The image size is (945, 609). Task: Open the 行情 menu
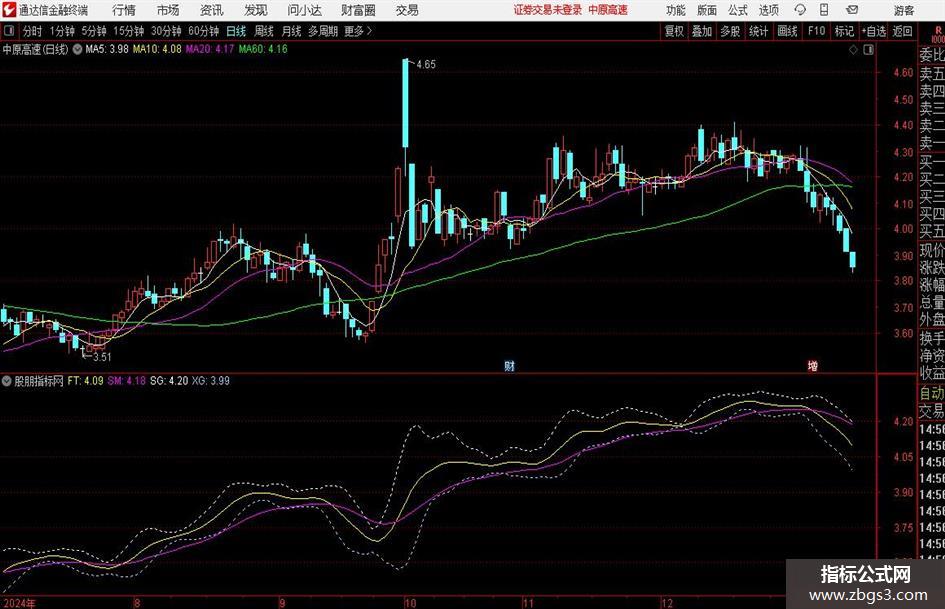coord(124,10)
